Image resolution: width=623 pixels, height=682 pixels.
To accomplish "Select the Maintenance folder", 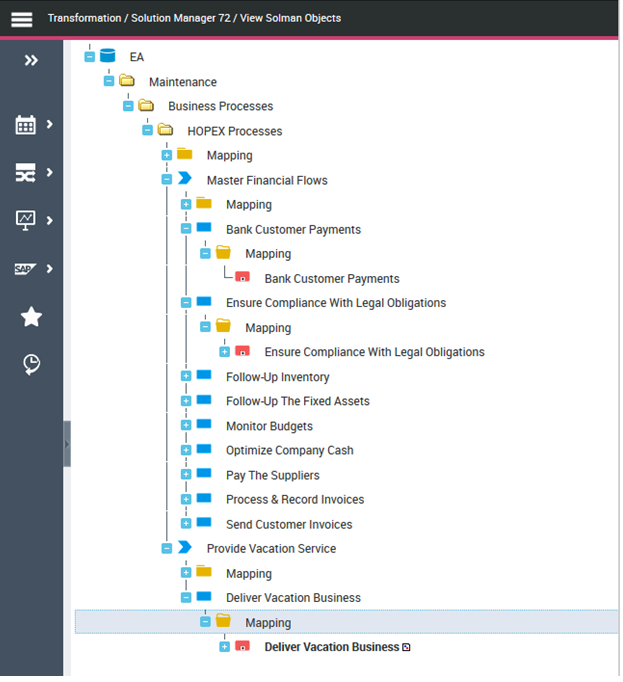I will point(182,82).
